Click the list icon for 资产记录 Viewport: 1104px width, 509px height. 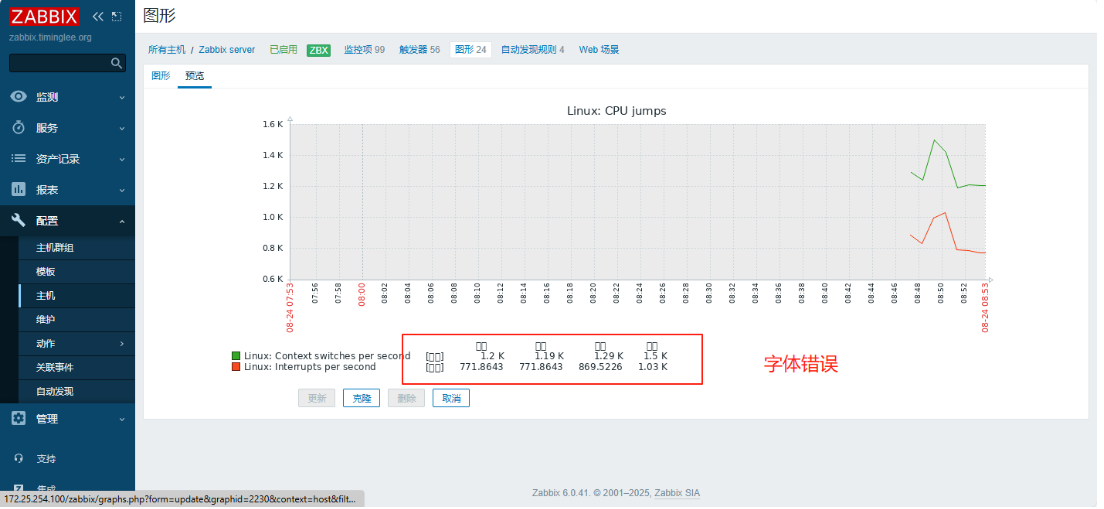19,159
